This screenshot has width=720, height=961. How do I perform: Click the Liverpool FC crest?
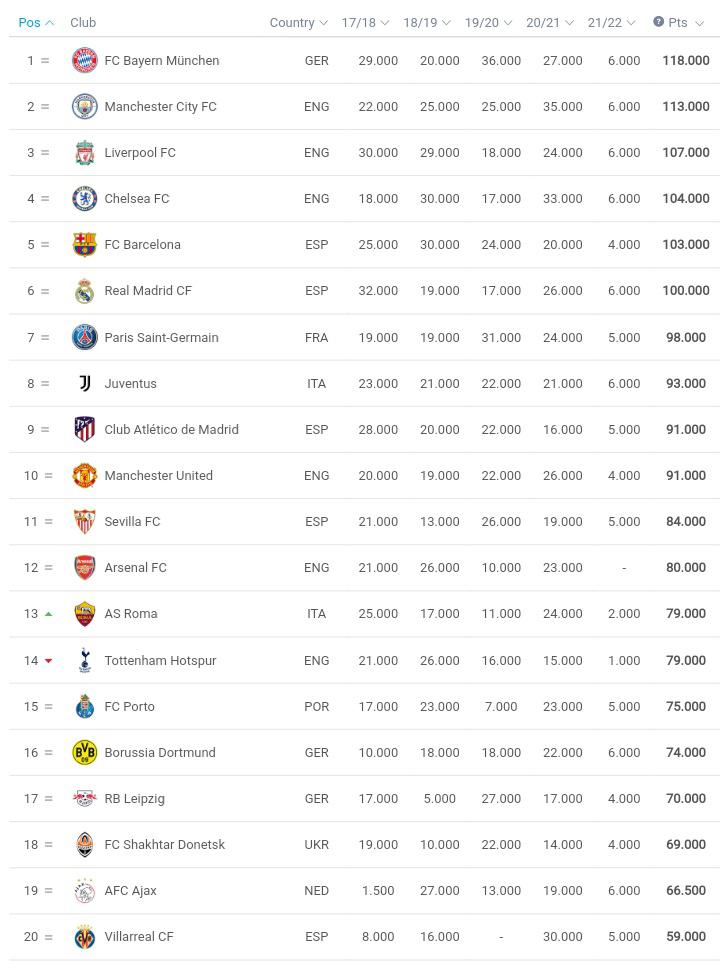85,152
